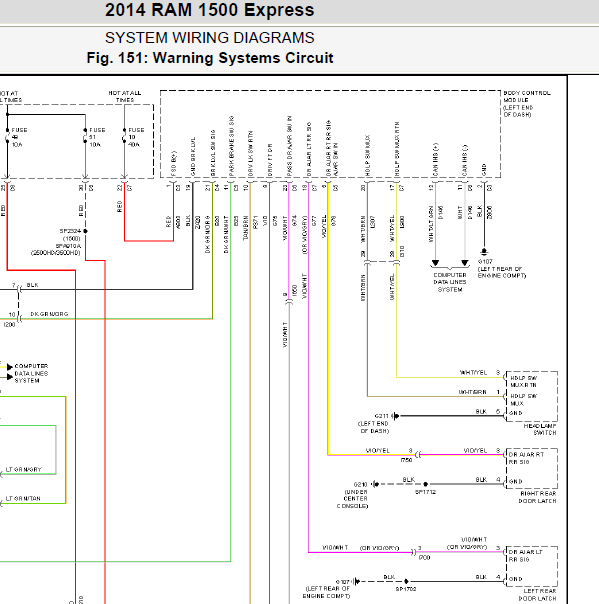Select 'DR AJAR RT RR SIG' pin in right latch
599x604 pixels.
coord(526,458)
